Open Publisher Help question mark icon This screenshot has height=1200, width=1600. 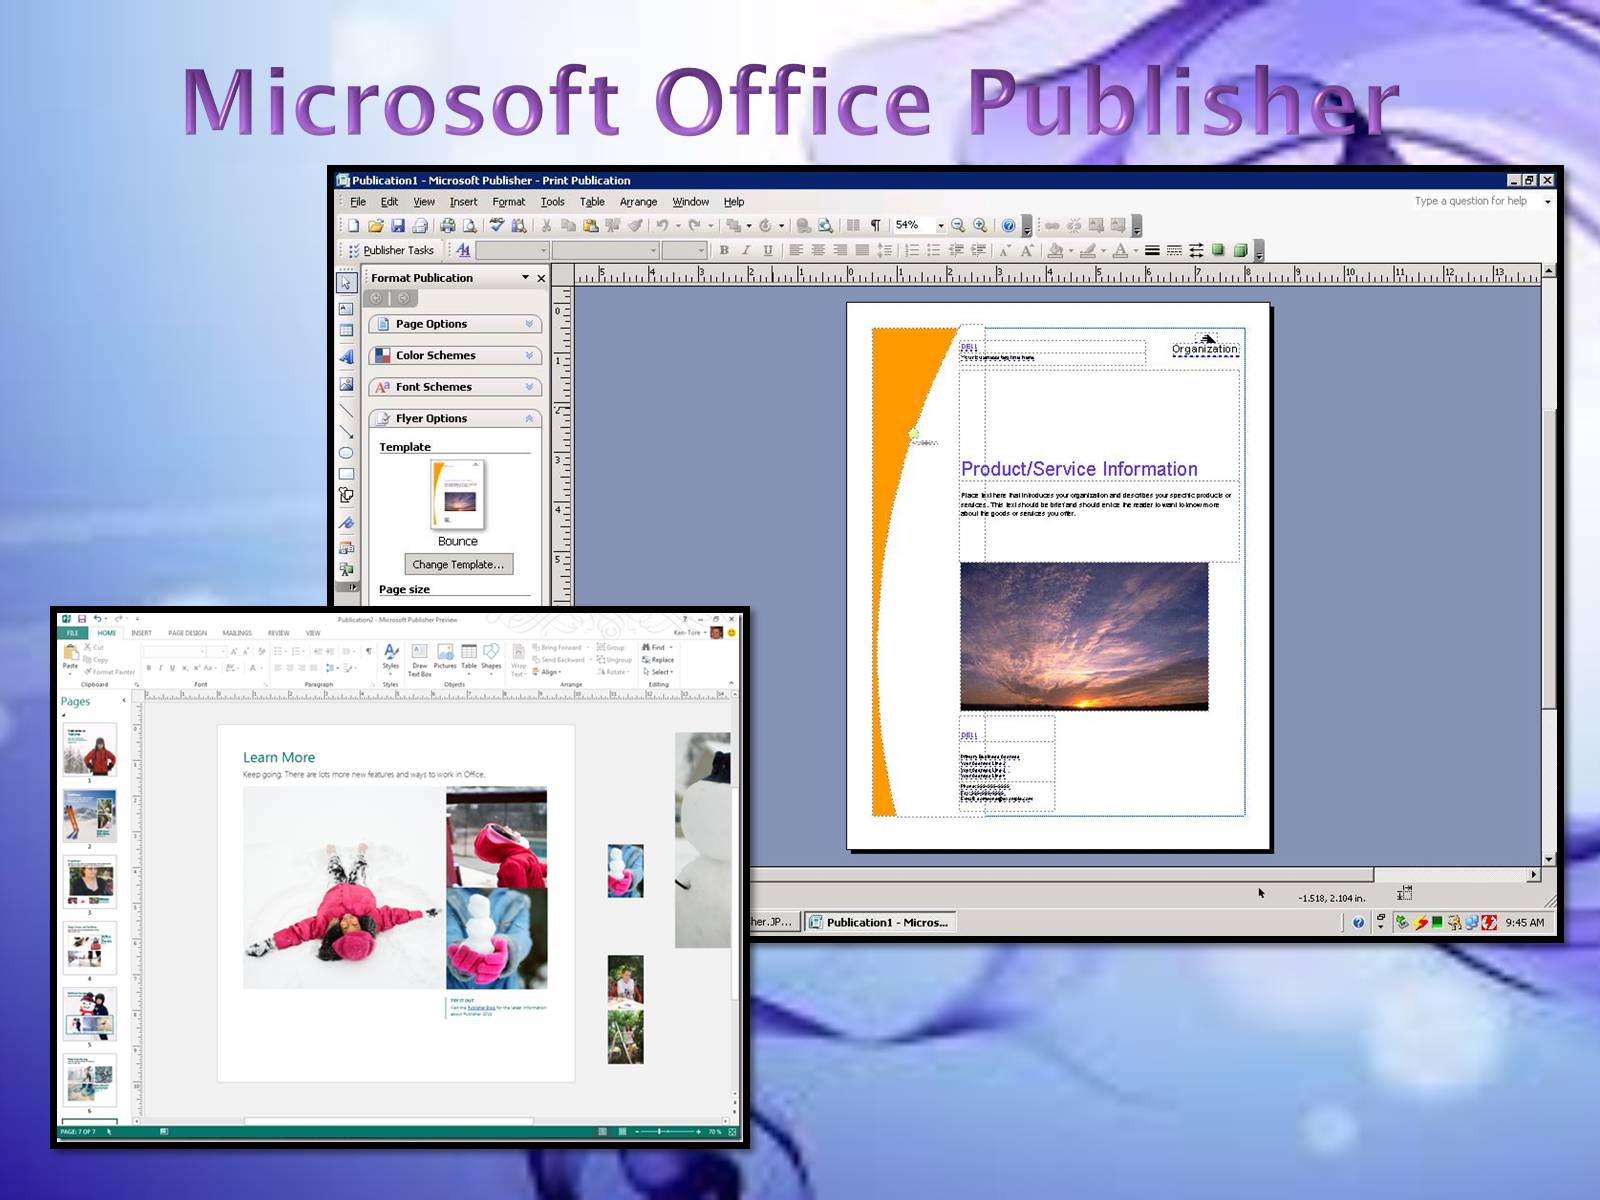point(1008,226)
